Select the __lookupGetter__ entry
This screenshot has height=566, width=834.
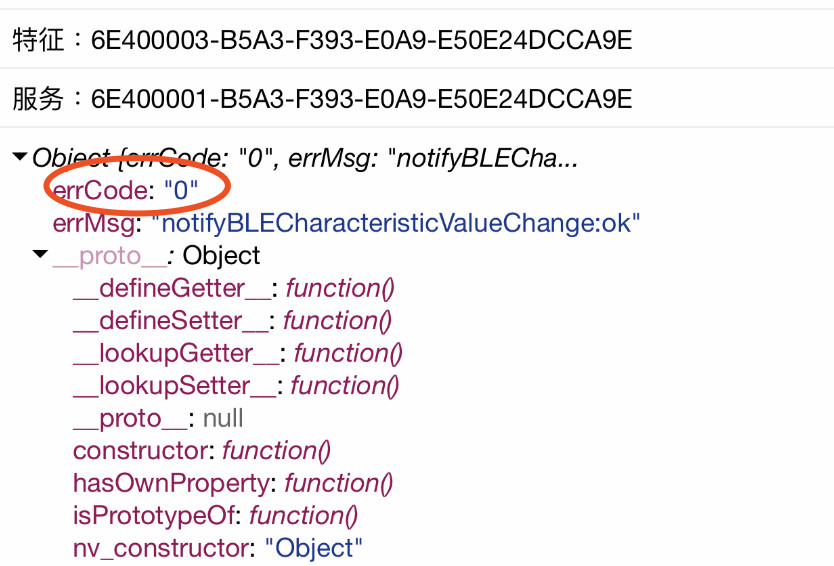[x=163, y=353]
